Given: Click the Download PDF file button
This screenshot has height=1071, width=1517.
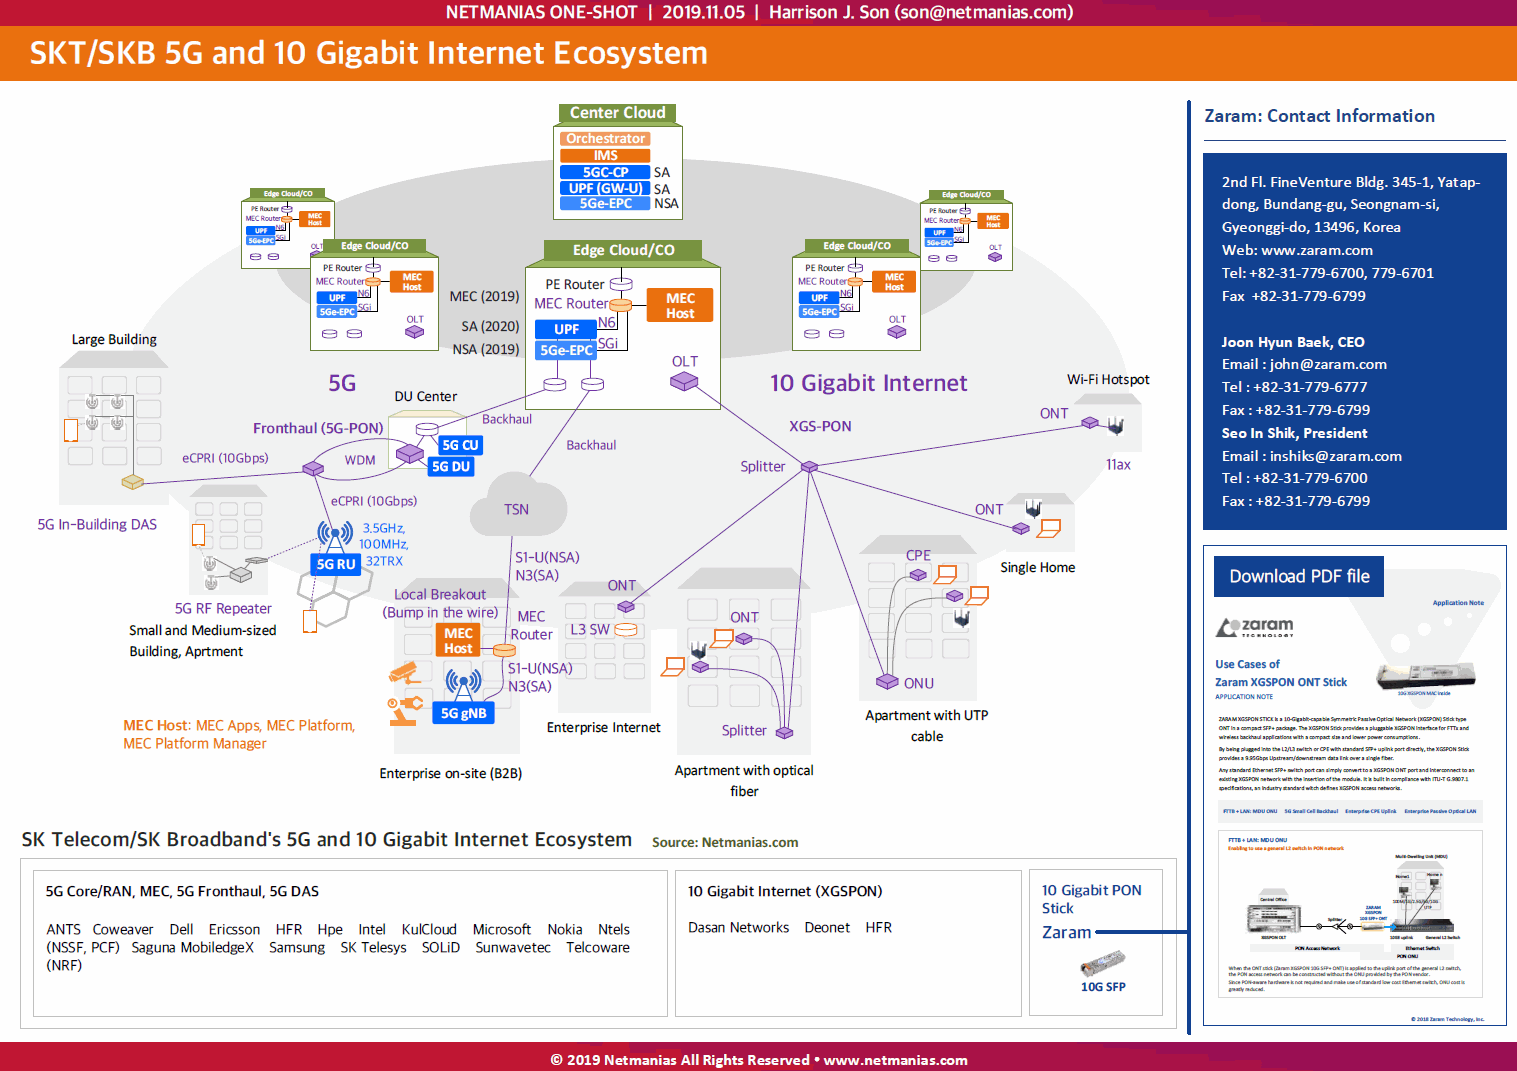Looking at the screenshot, I should point(1298,577).
